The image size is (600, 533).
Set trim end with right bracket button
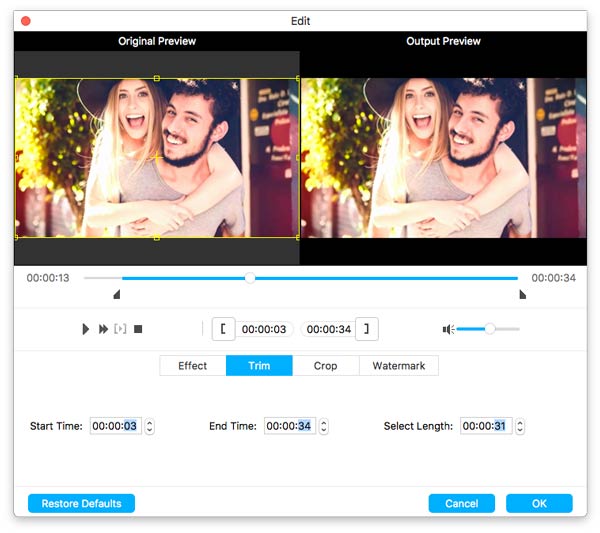pyautogui.click(x=367, y=329)
